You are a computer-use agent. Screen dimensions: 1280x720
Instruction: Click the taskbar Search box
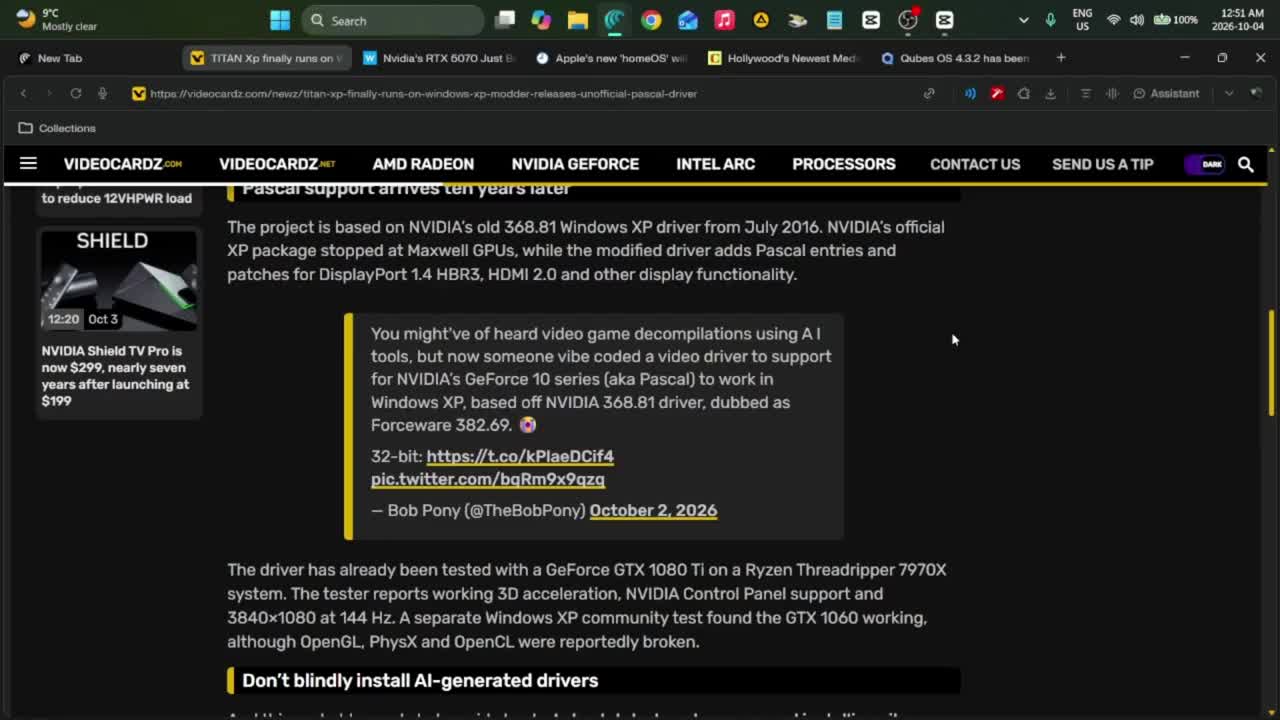[393, 20]
